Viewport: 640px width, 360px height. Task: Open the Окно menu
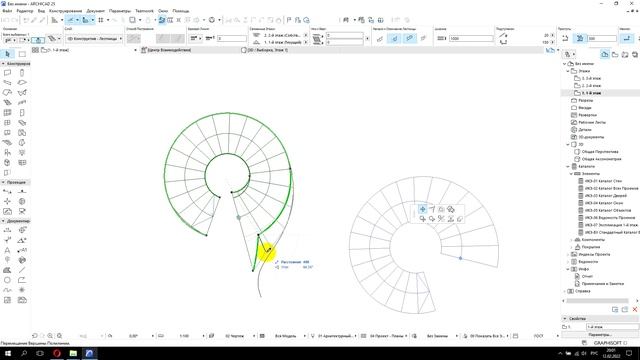163,11
